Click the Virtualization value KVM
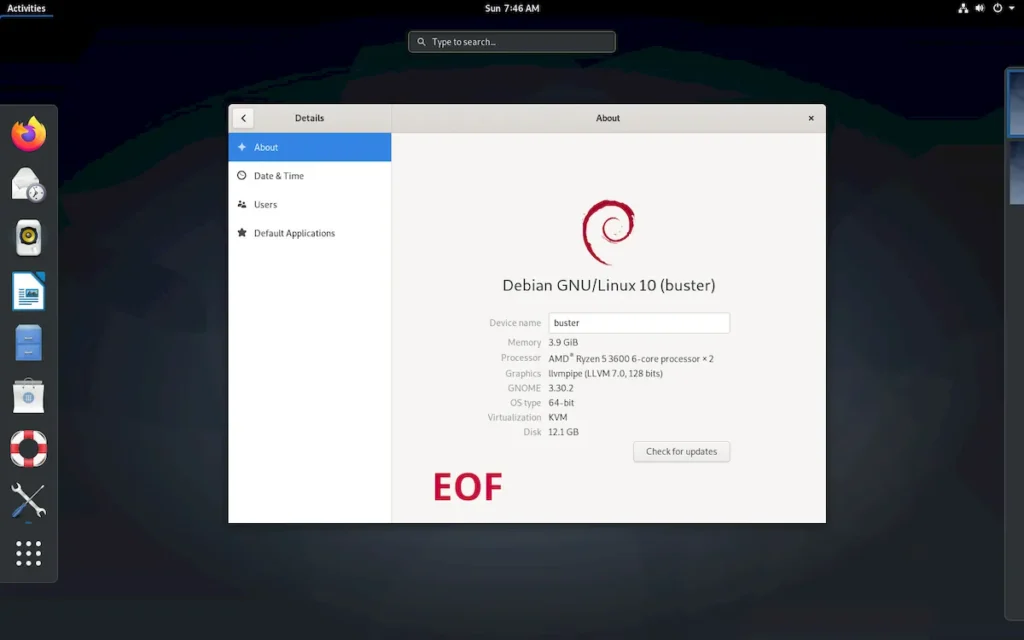The height and width of the screenshot is (640, 1024). pyautogui.click(x=558, y=417)
